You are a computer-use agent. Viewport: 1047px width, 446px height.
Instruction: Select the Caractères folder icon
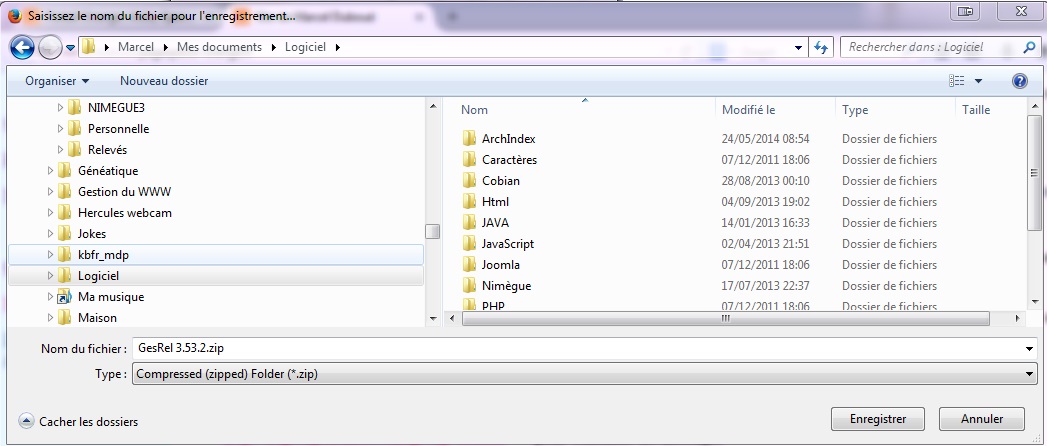(x=469, y=160)
